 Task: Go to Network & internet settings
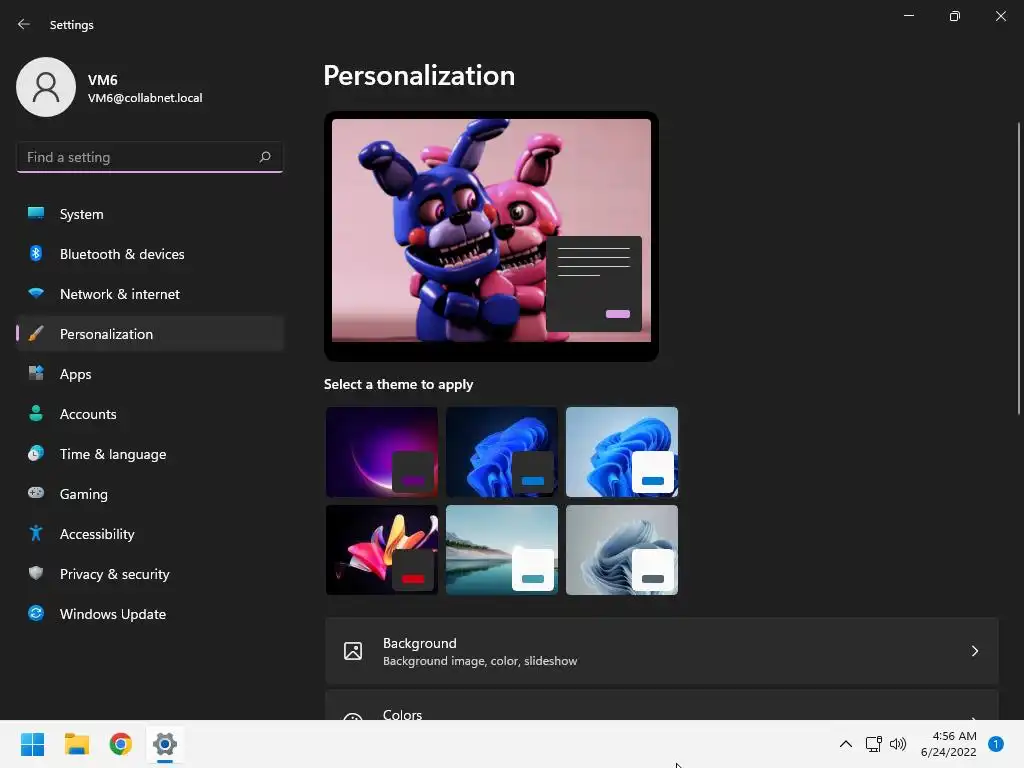[x=150, y=294]
